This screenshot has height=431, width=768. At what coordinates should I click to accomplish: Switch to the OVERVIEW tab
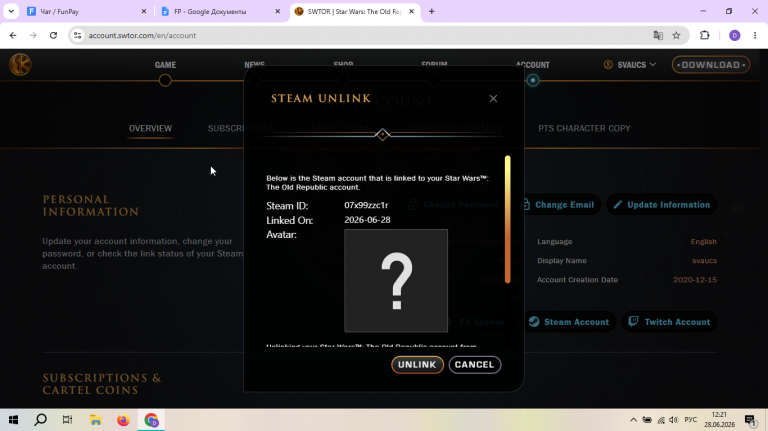pyautogui.click(x=150, y=128)
